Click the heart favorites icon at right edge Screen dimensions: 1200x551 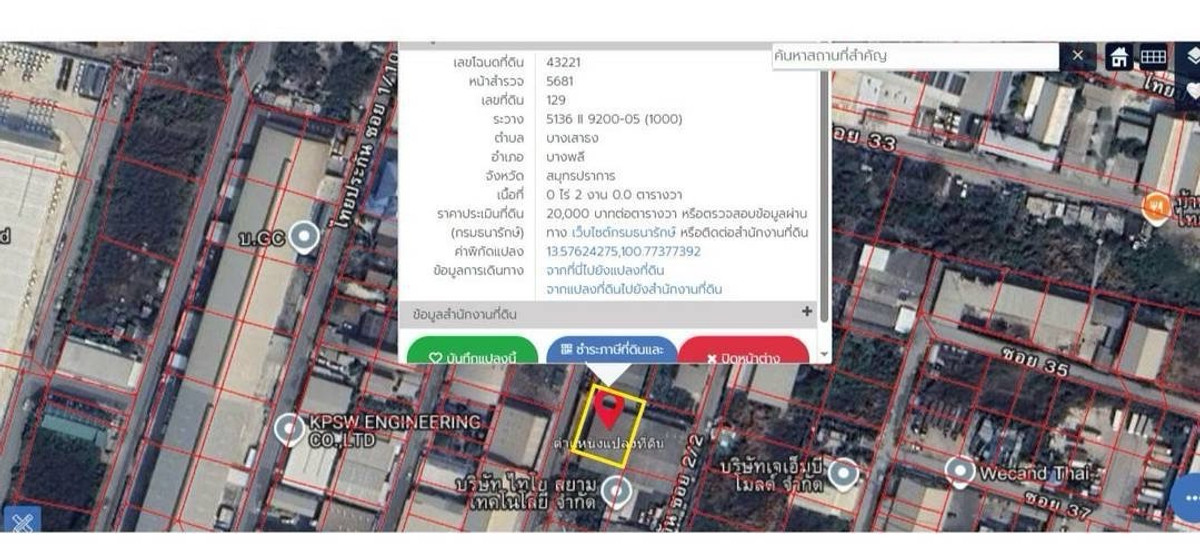tap(1192, 90)
